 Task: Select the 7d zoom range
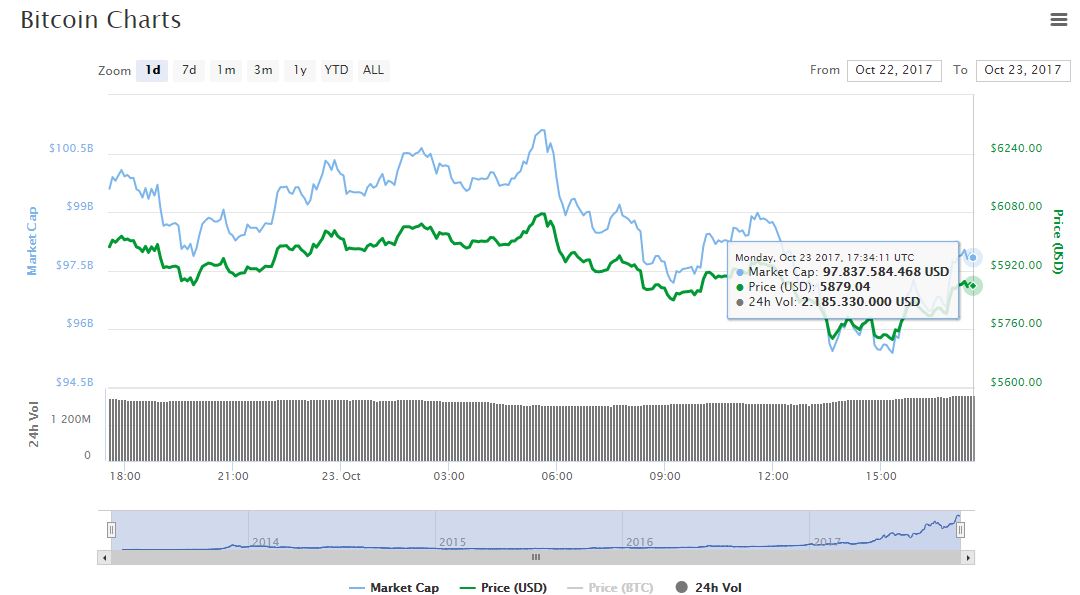189,70
